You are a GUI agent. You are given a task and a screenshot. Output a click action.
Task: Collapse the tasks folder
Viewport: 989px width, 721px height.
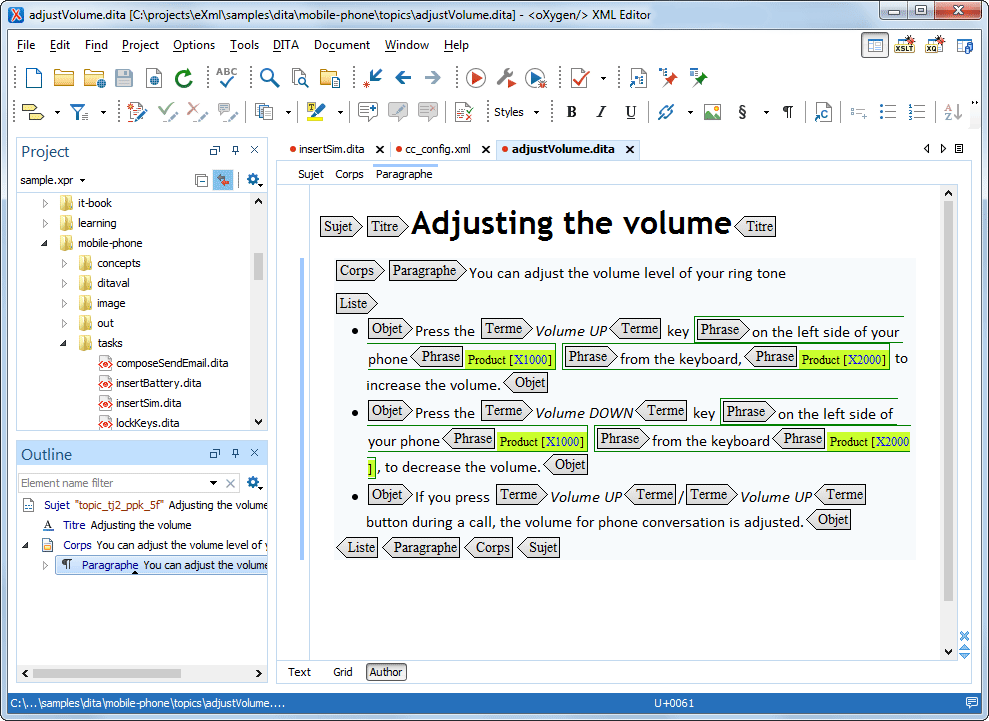pyautogui.click(x=64, y=343)
